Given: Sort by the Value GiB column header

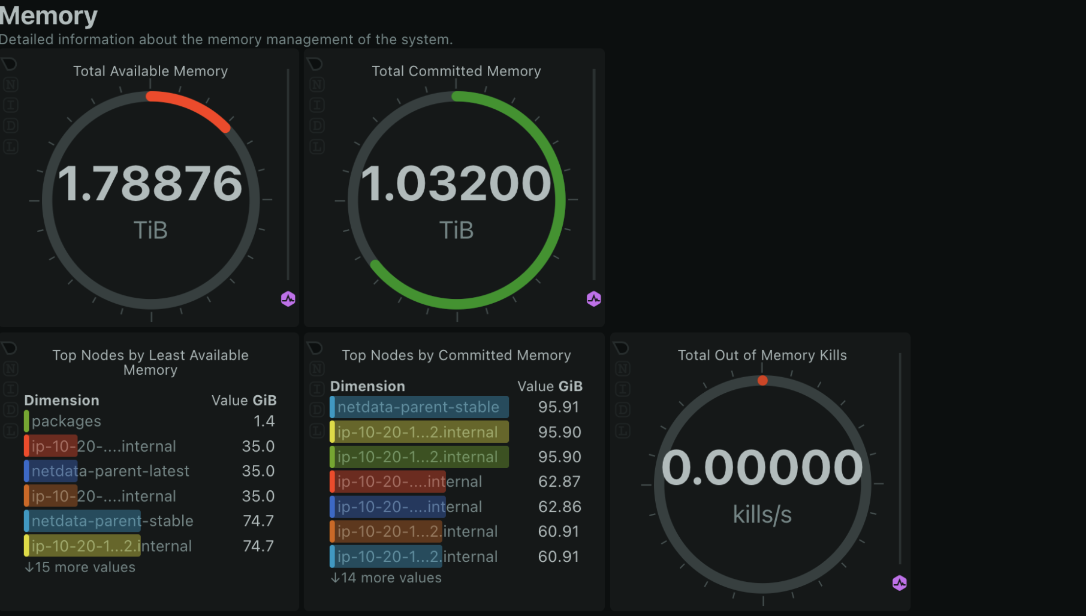Looking at the screenshot, I should tap(244, 400).
